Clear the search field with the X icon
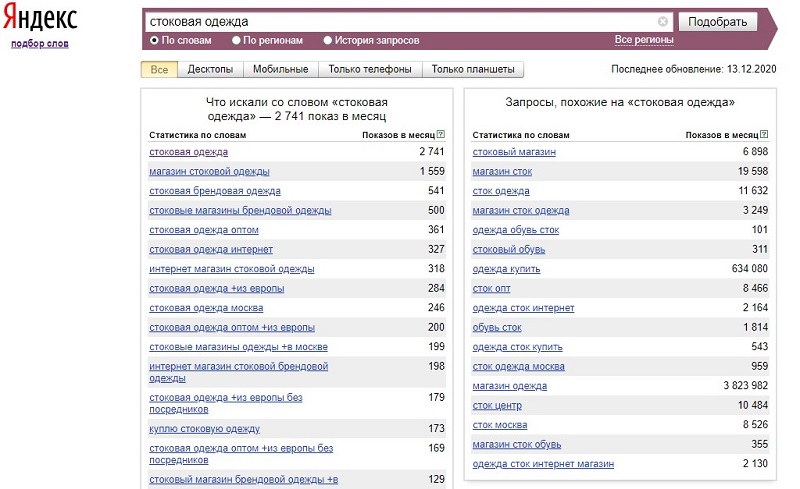The image size is (800, 489). pyautogui.click(x=663, y=21)
